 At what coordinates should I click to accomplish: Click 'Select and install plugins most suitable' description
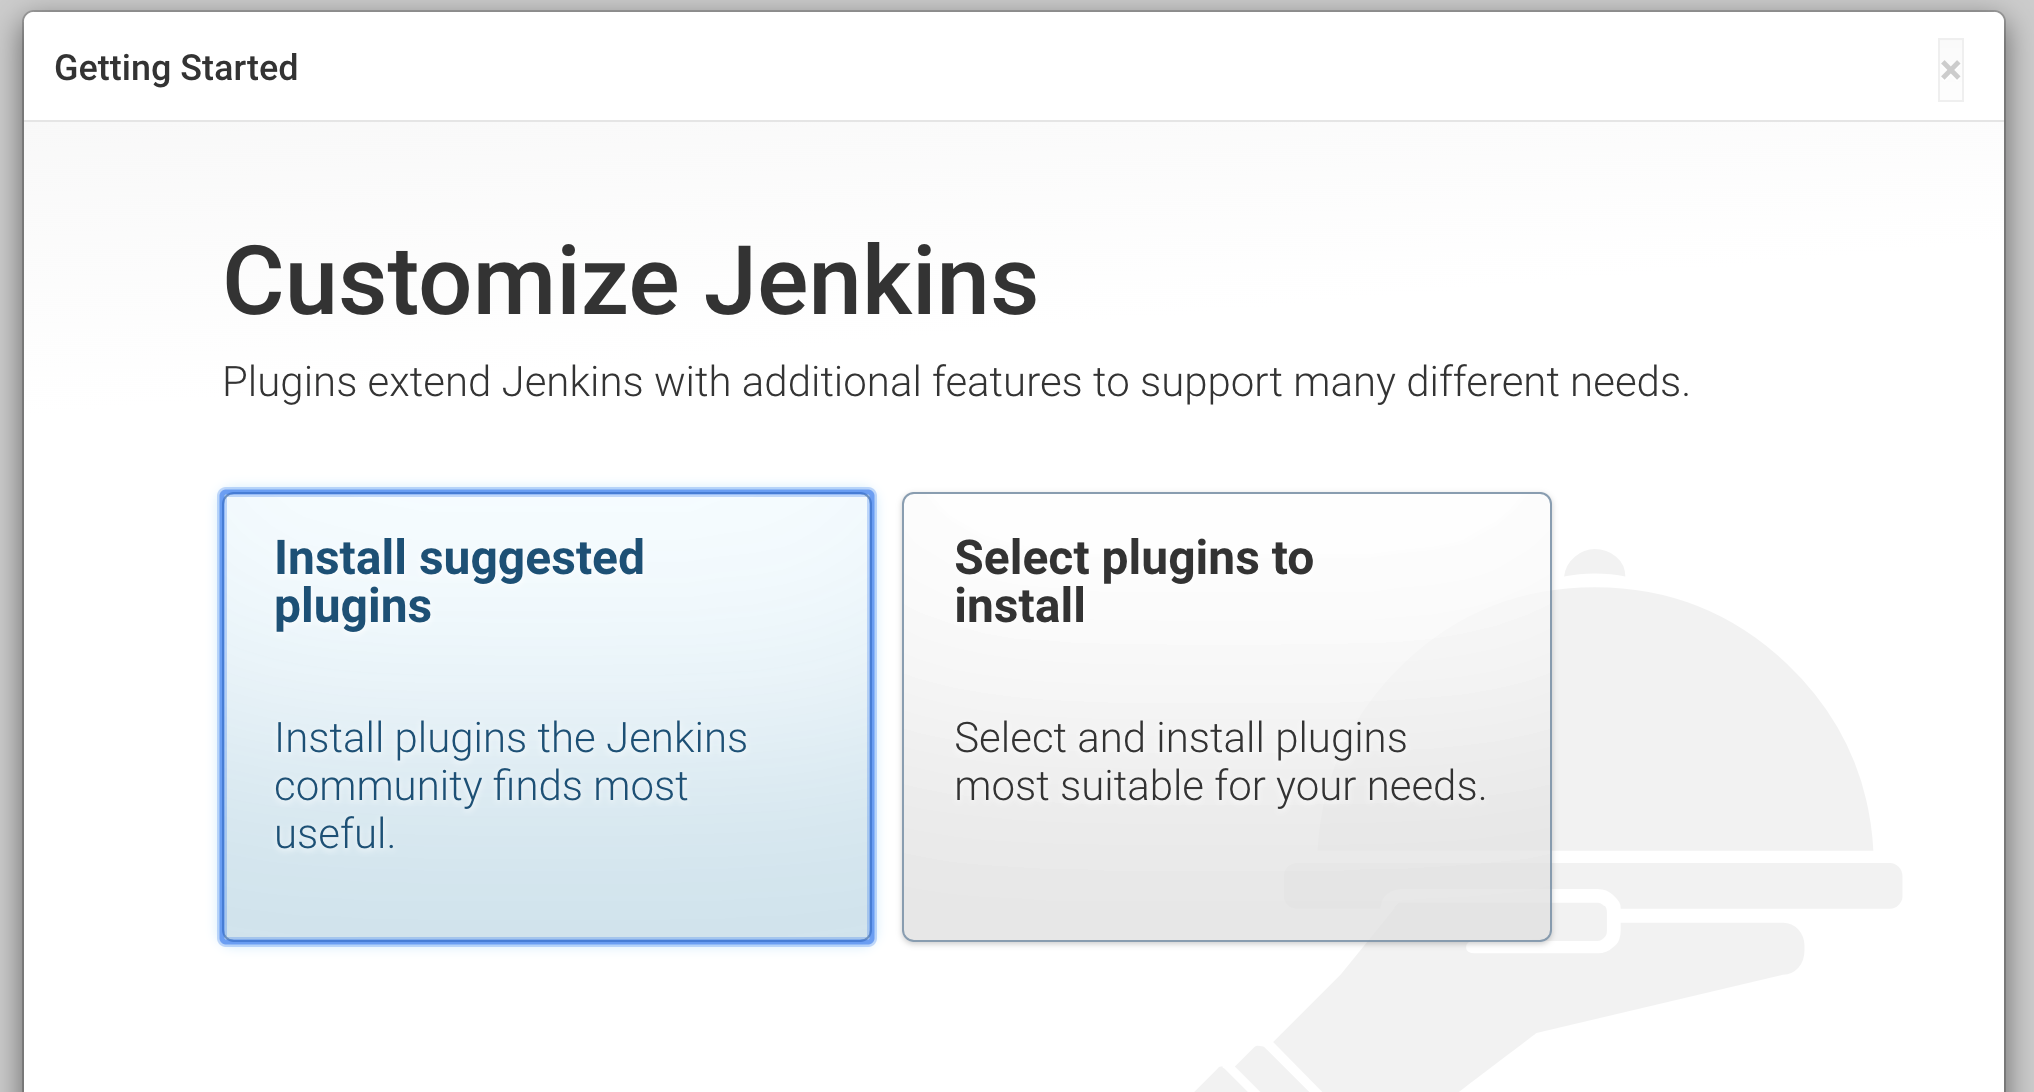[x=1180, y=740]
